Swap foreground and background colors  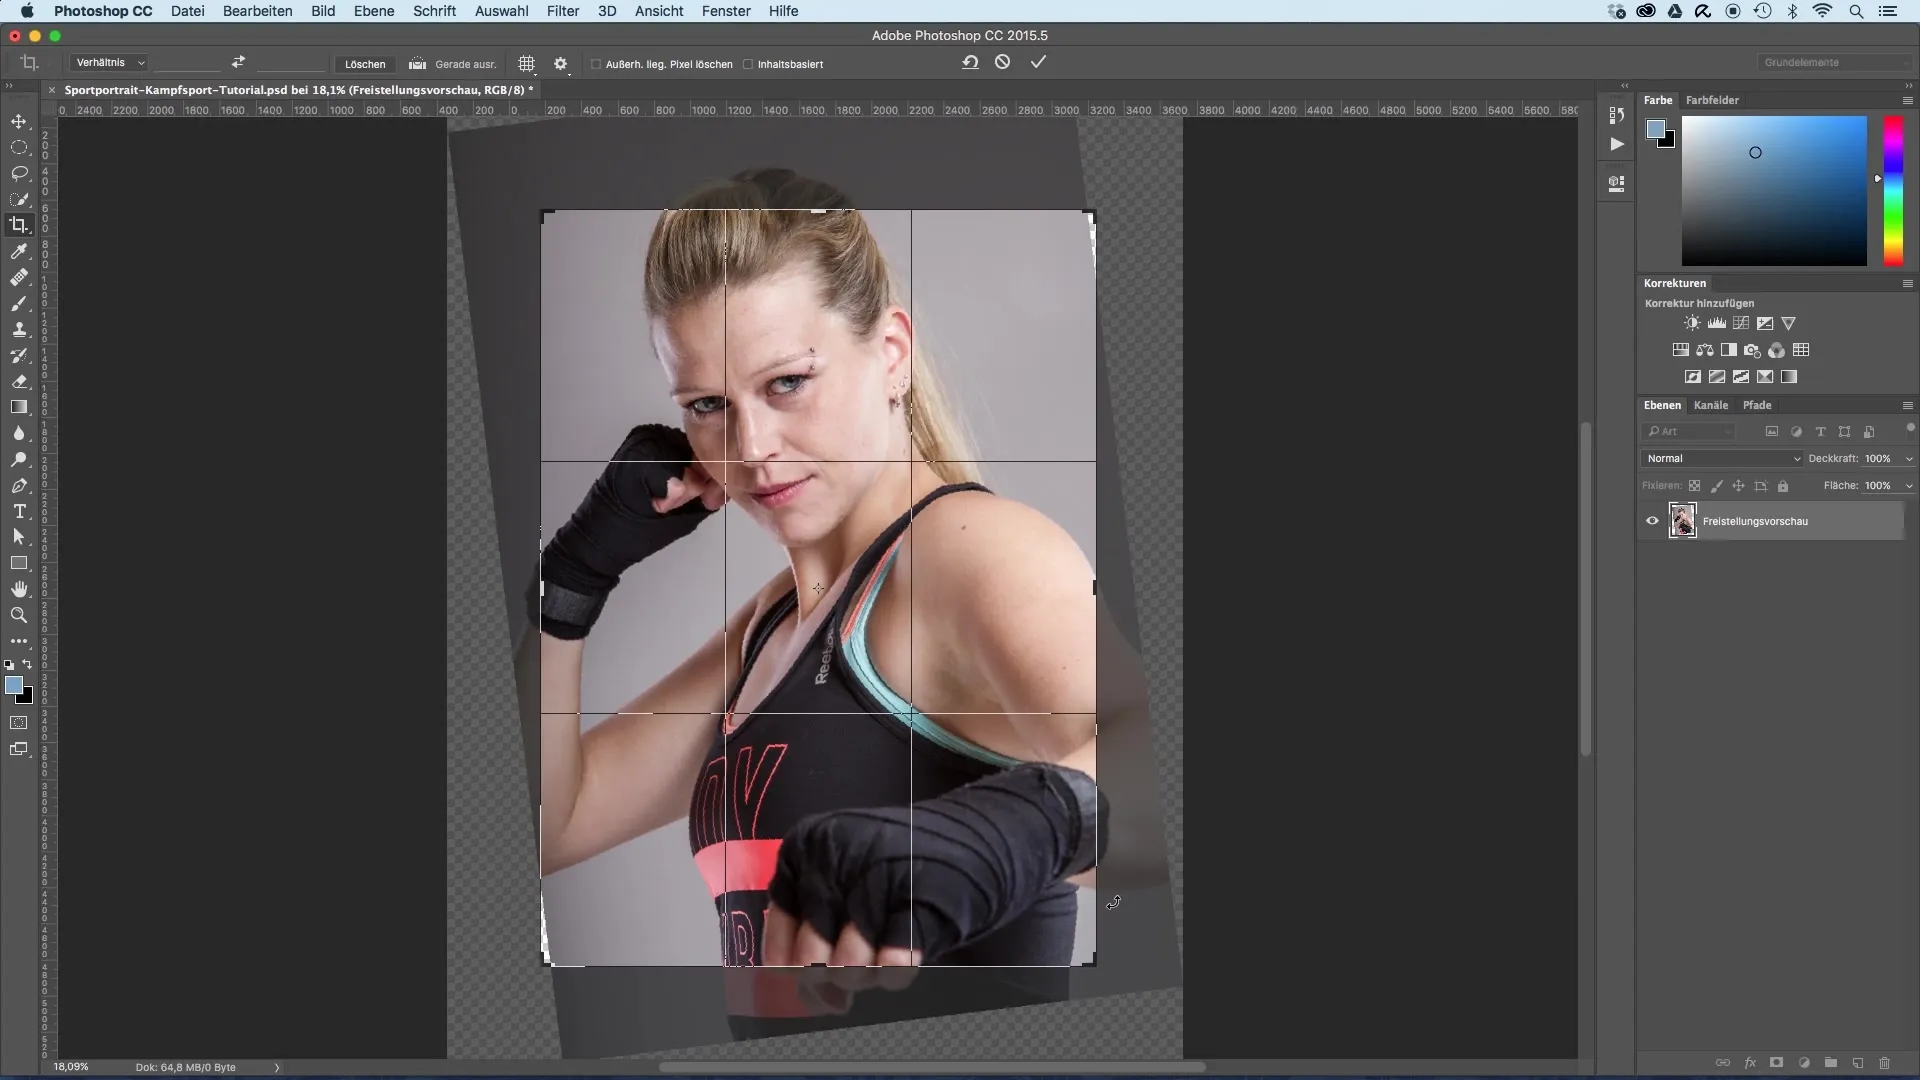pos(27,664)
